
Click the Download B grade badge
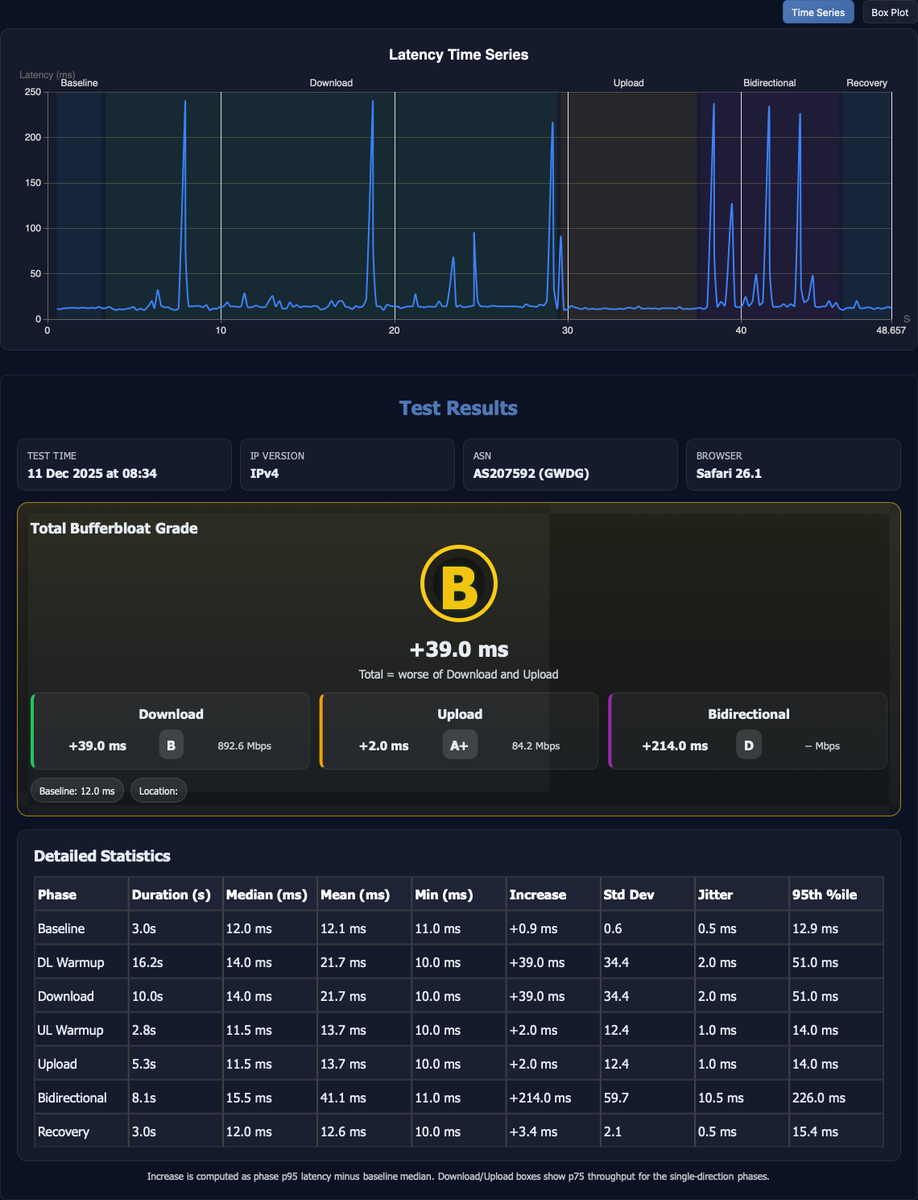click(171, 745)
